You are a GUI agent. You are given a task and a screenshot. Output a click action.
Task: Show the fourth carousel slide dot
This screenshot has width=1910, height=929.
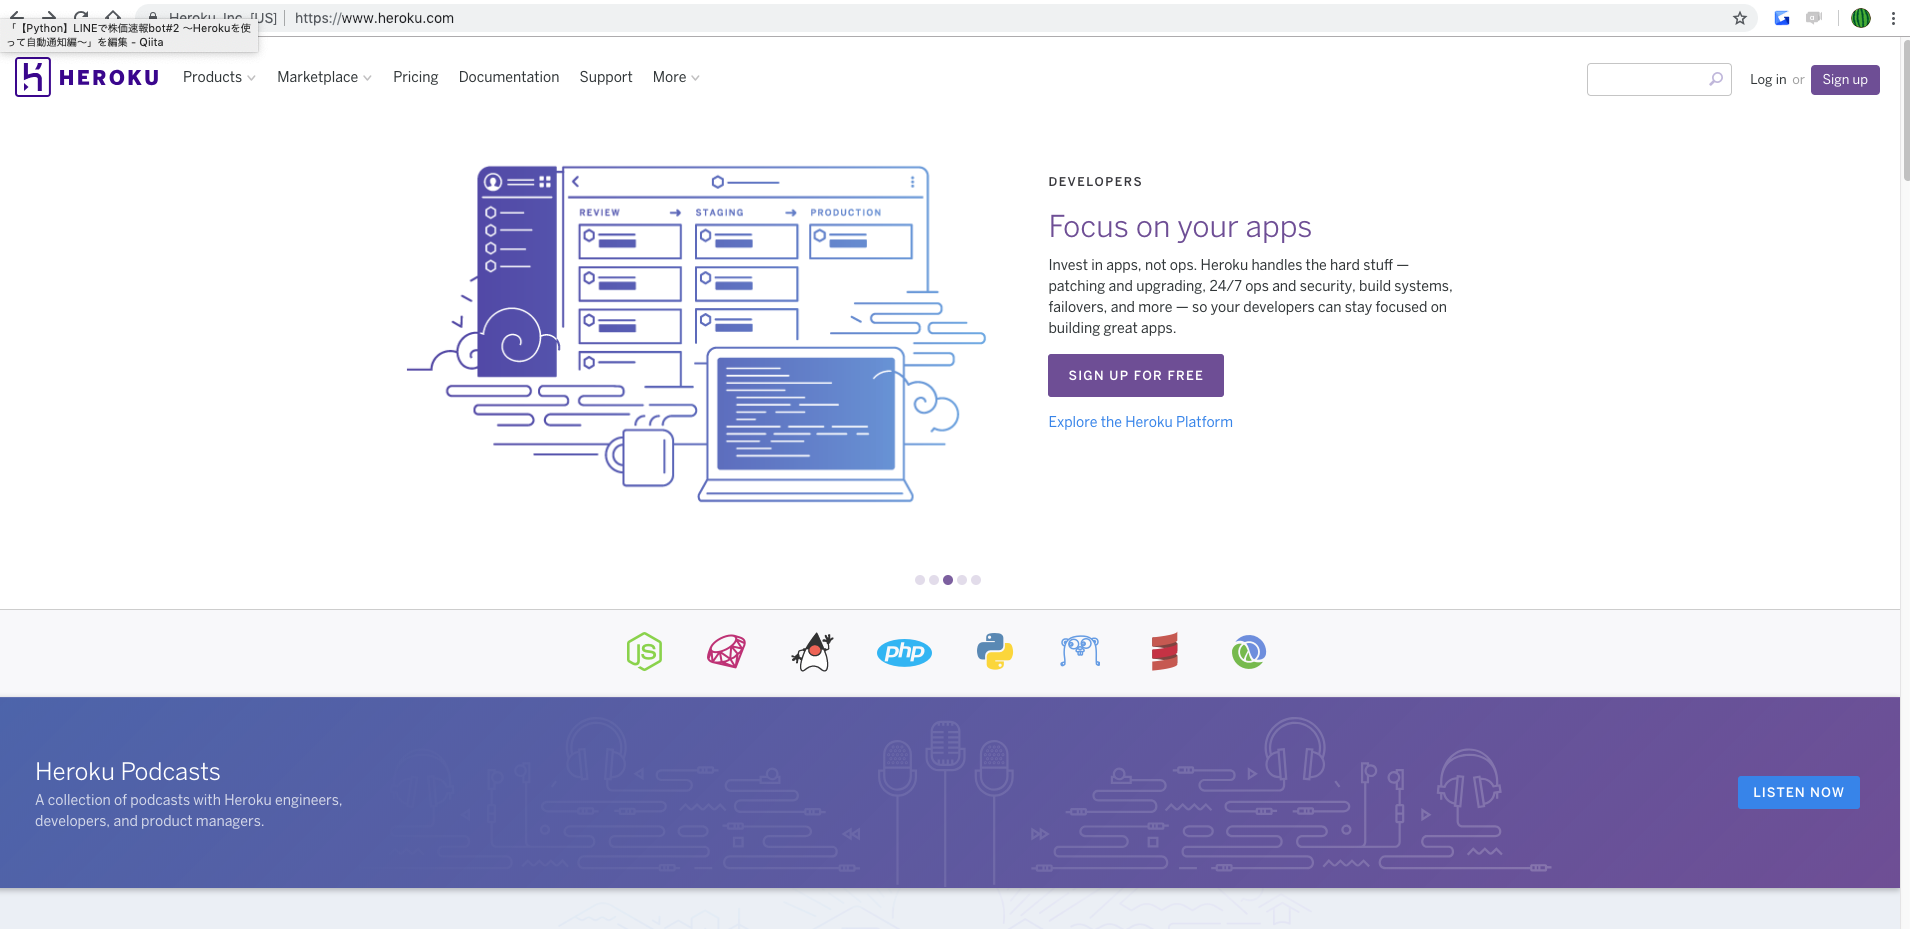point(962,580)
